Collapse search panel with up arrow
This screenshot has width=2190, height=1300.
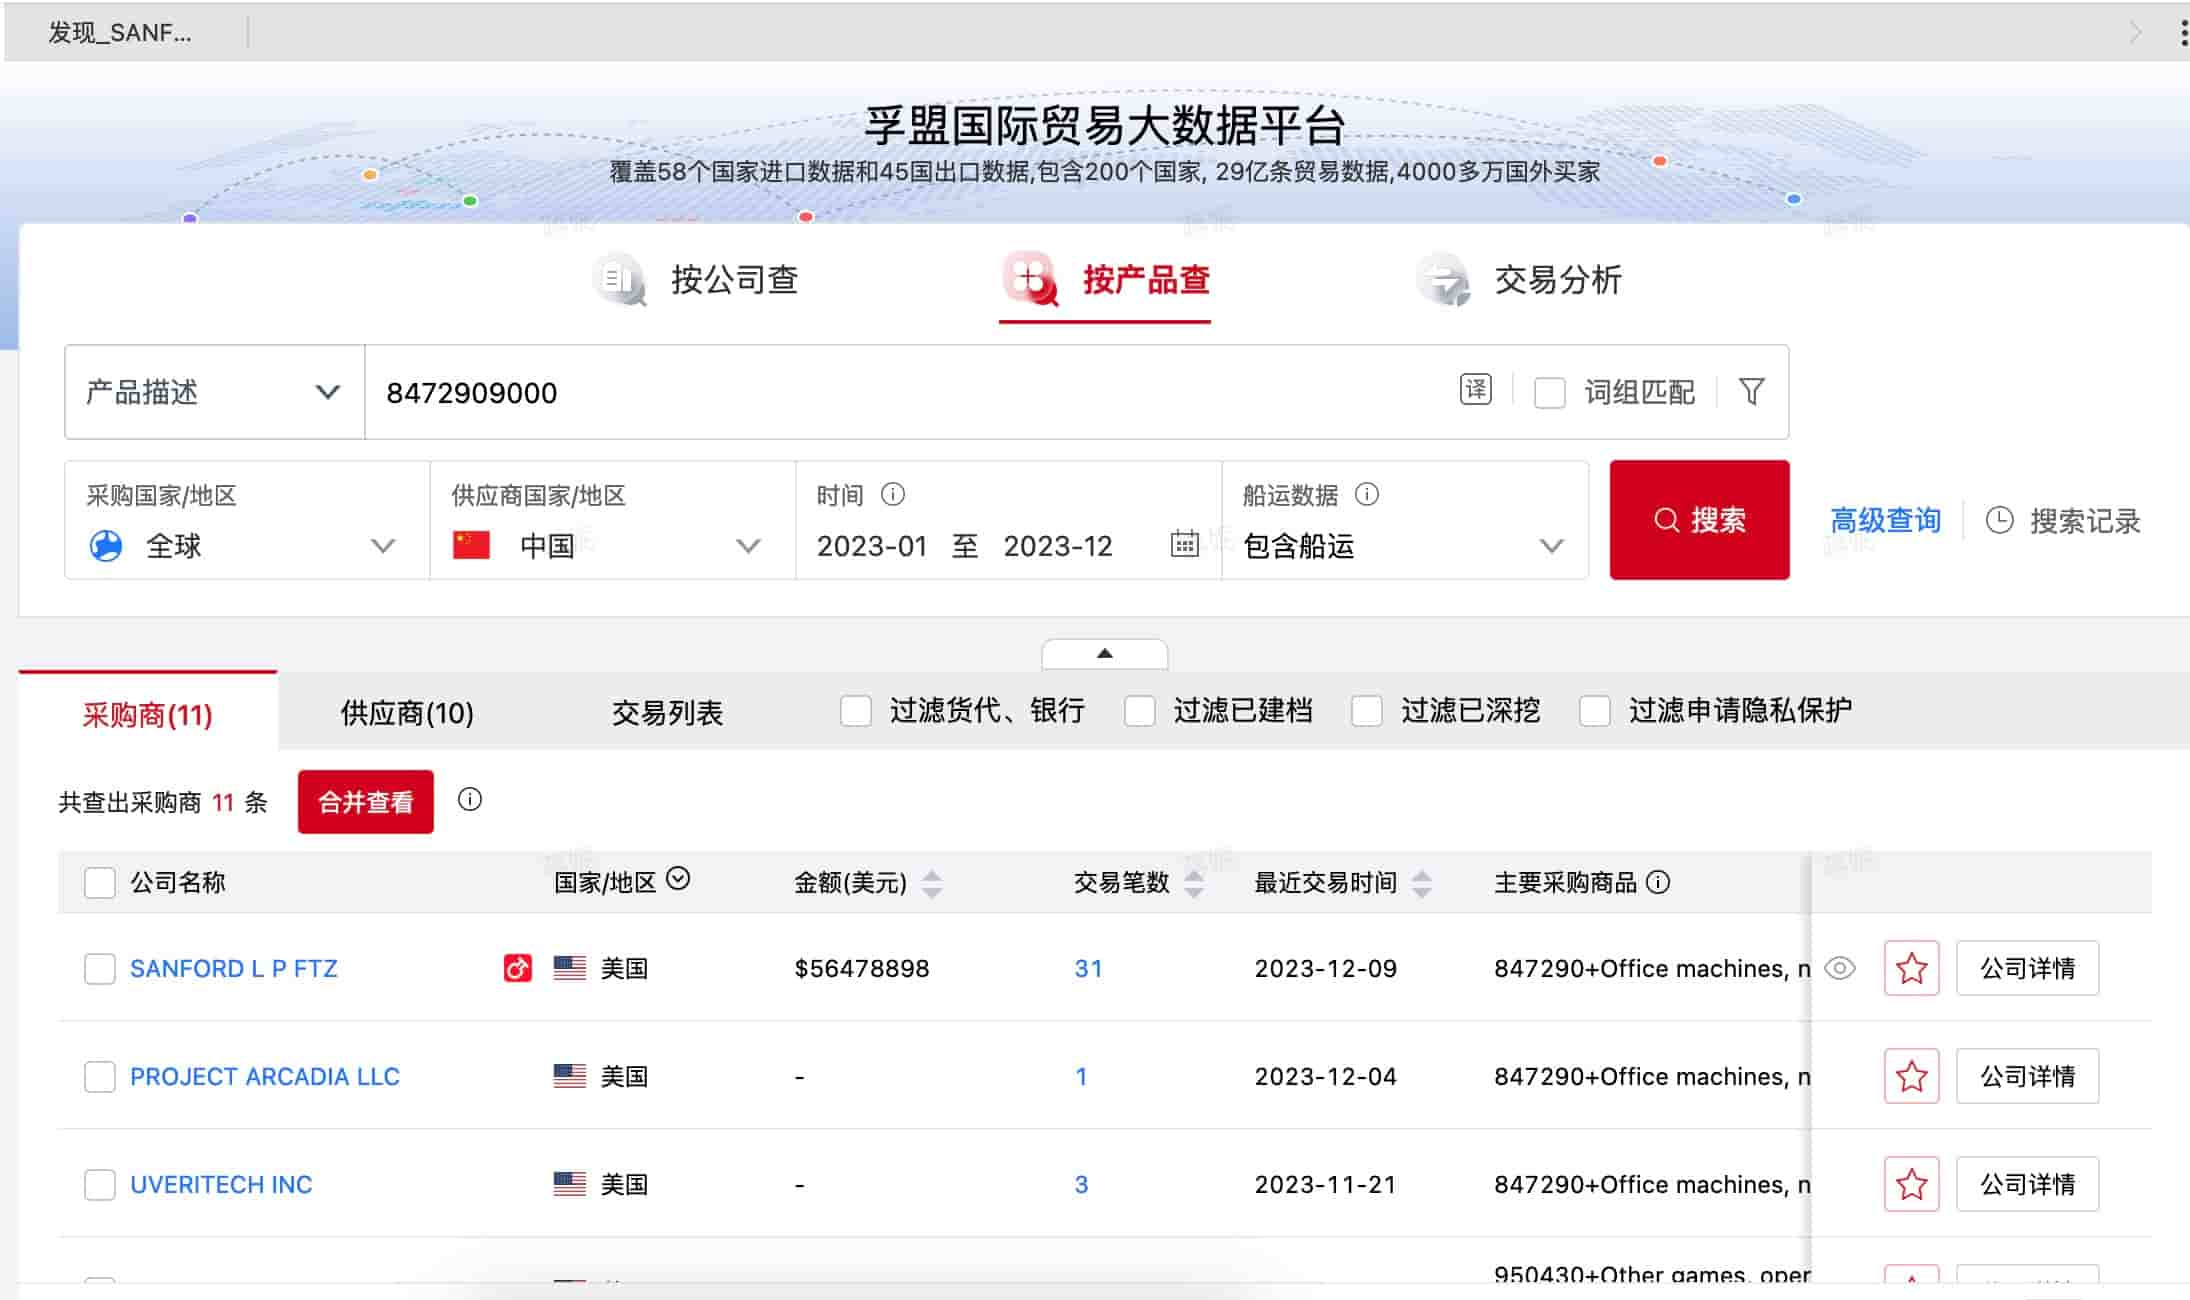coord(1104,653)
